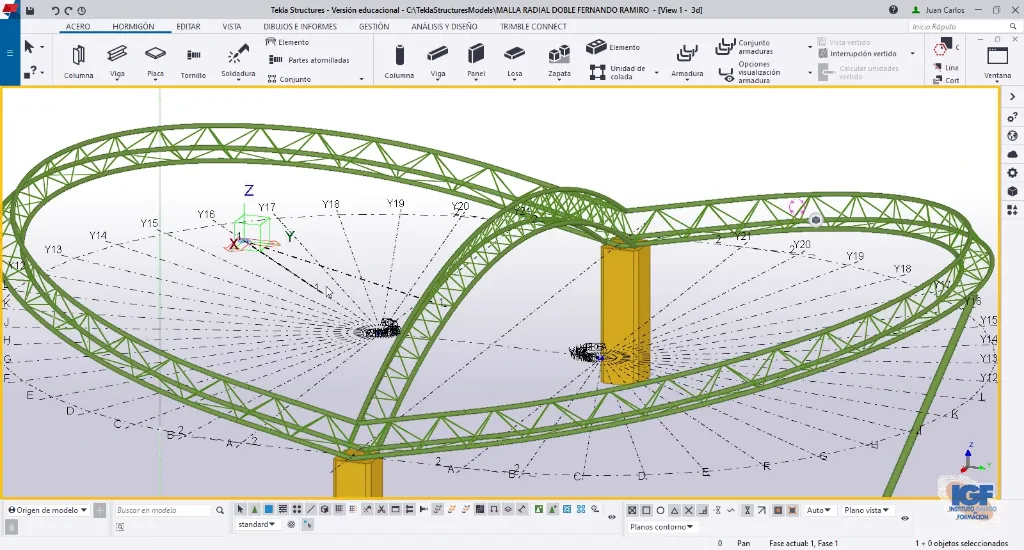This screenshot has width=1024, height=550.
Task: Insert a steel Columna from ACERO group
Action: tap(78, 61)
